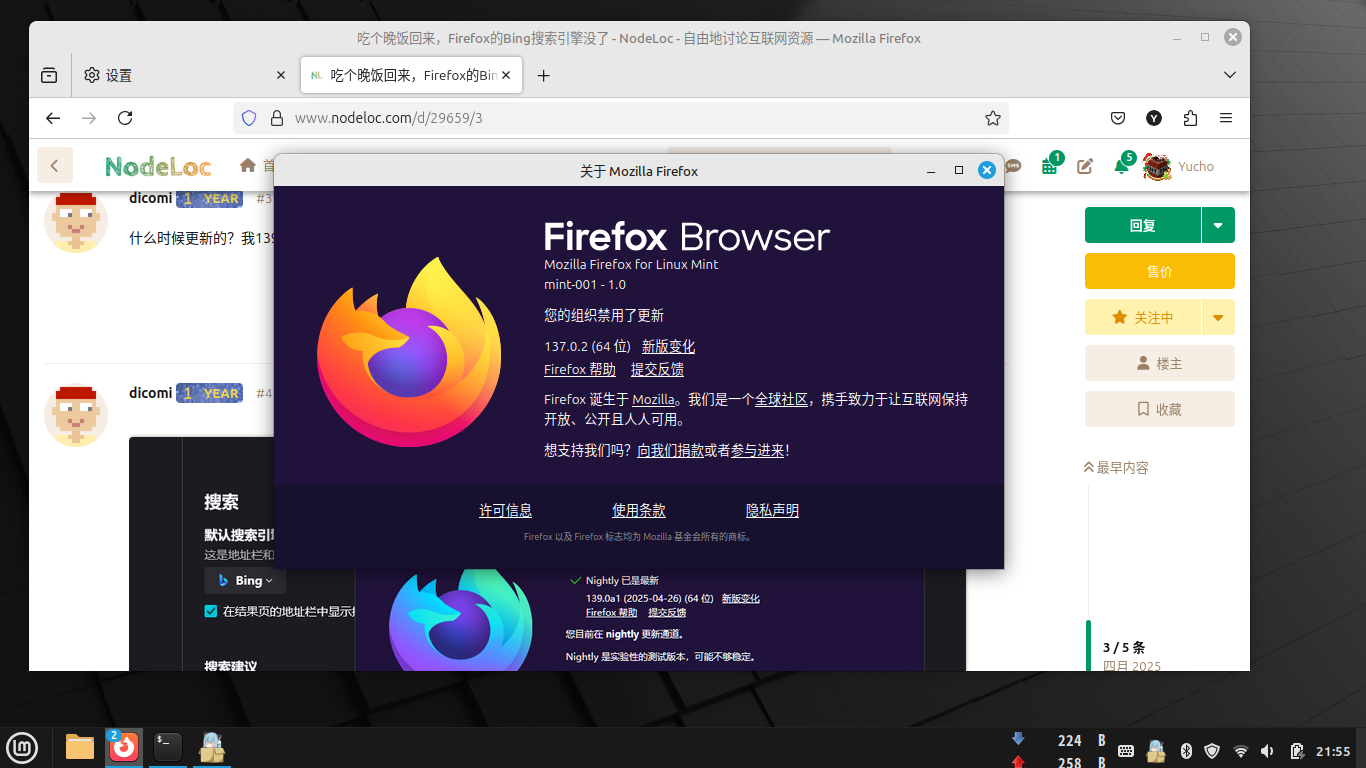Open Files folder icon in taskbar

tap(80, 746)
